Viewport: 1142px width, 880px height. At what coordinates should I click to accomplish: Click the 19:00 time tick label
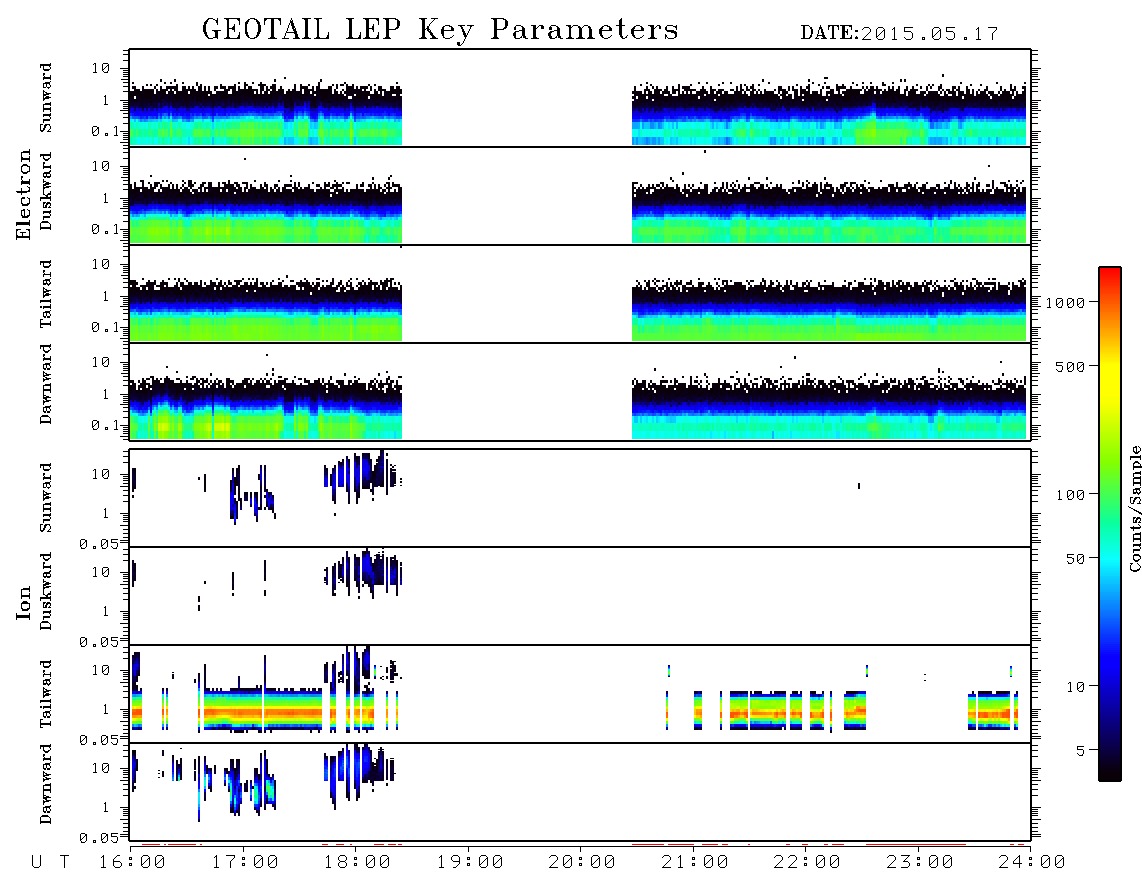(x=470, y=863)
